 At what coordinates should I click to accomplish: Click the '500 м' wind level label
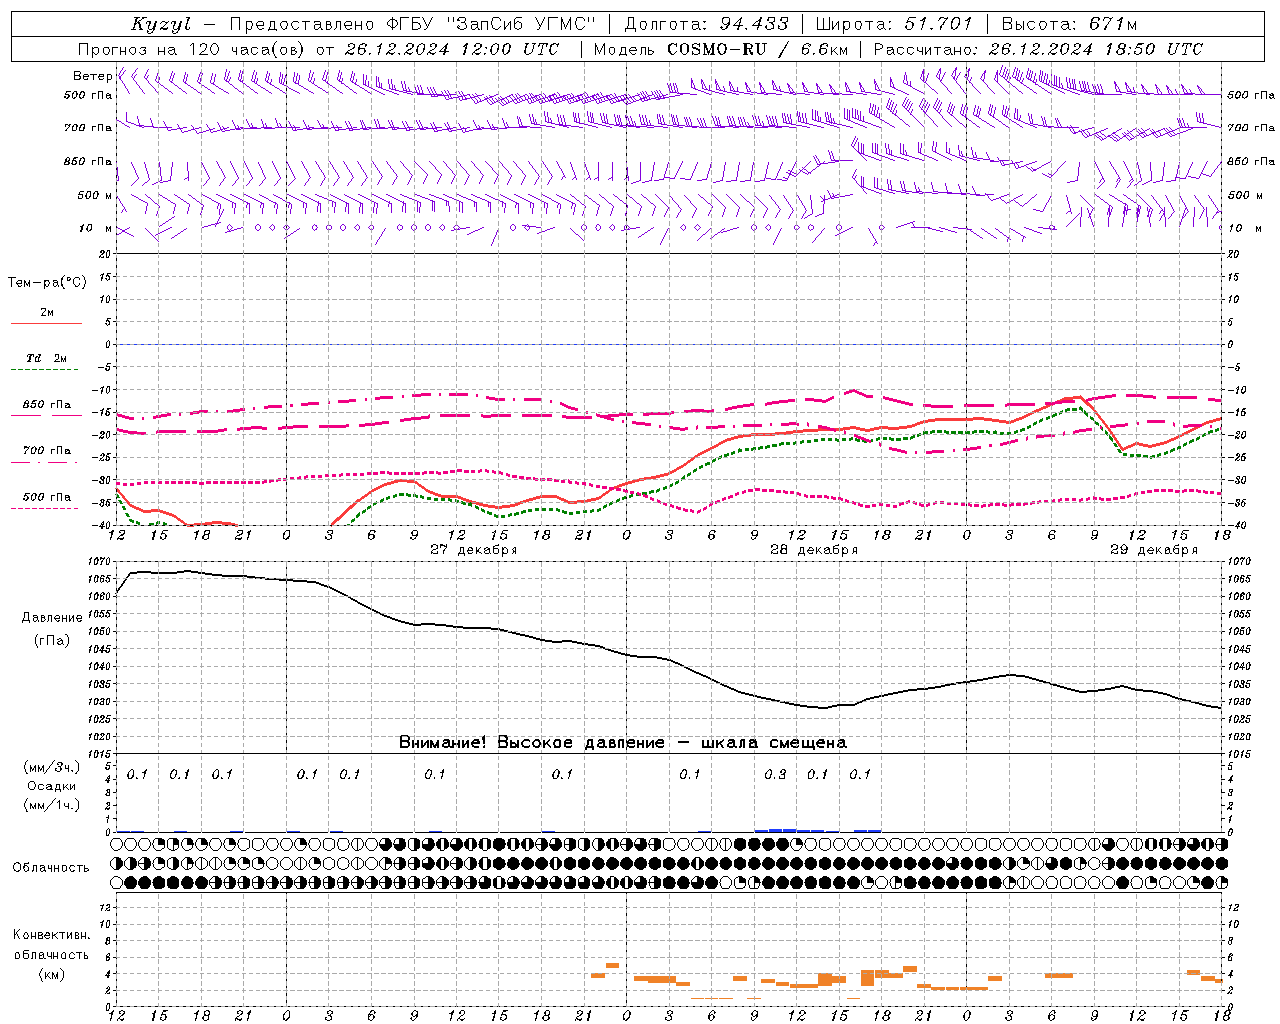tap(95, 195)
